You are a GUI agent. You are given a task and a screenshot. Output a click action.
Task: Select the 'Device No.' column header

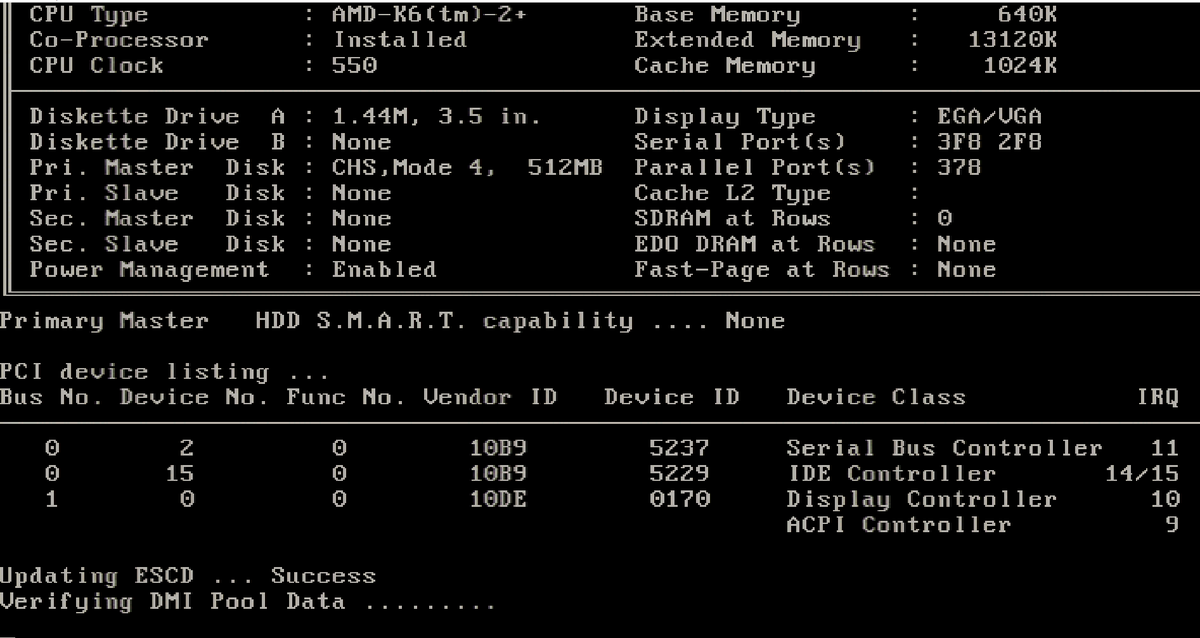194,398
